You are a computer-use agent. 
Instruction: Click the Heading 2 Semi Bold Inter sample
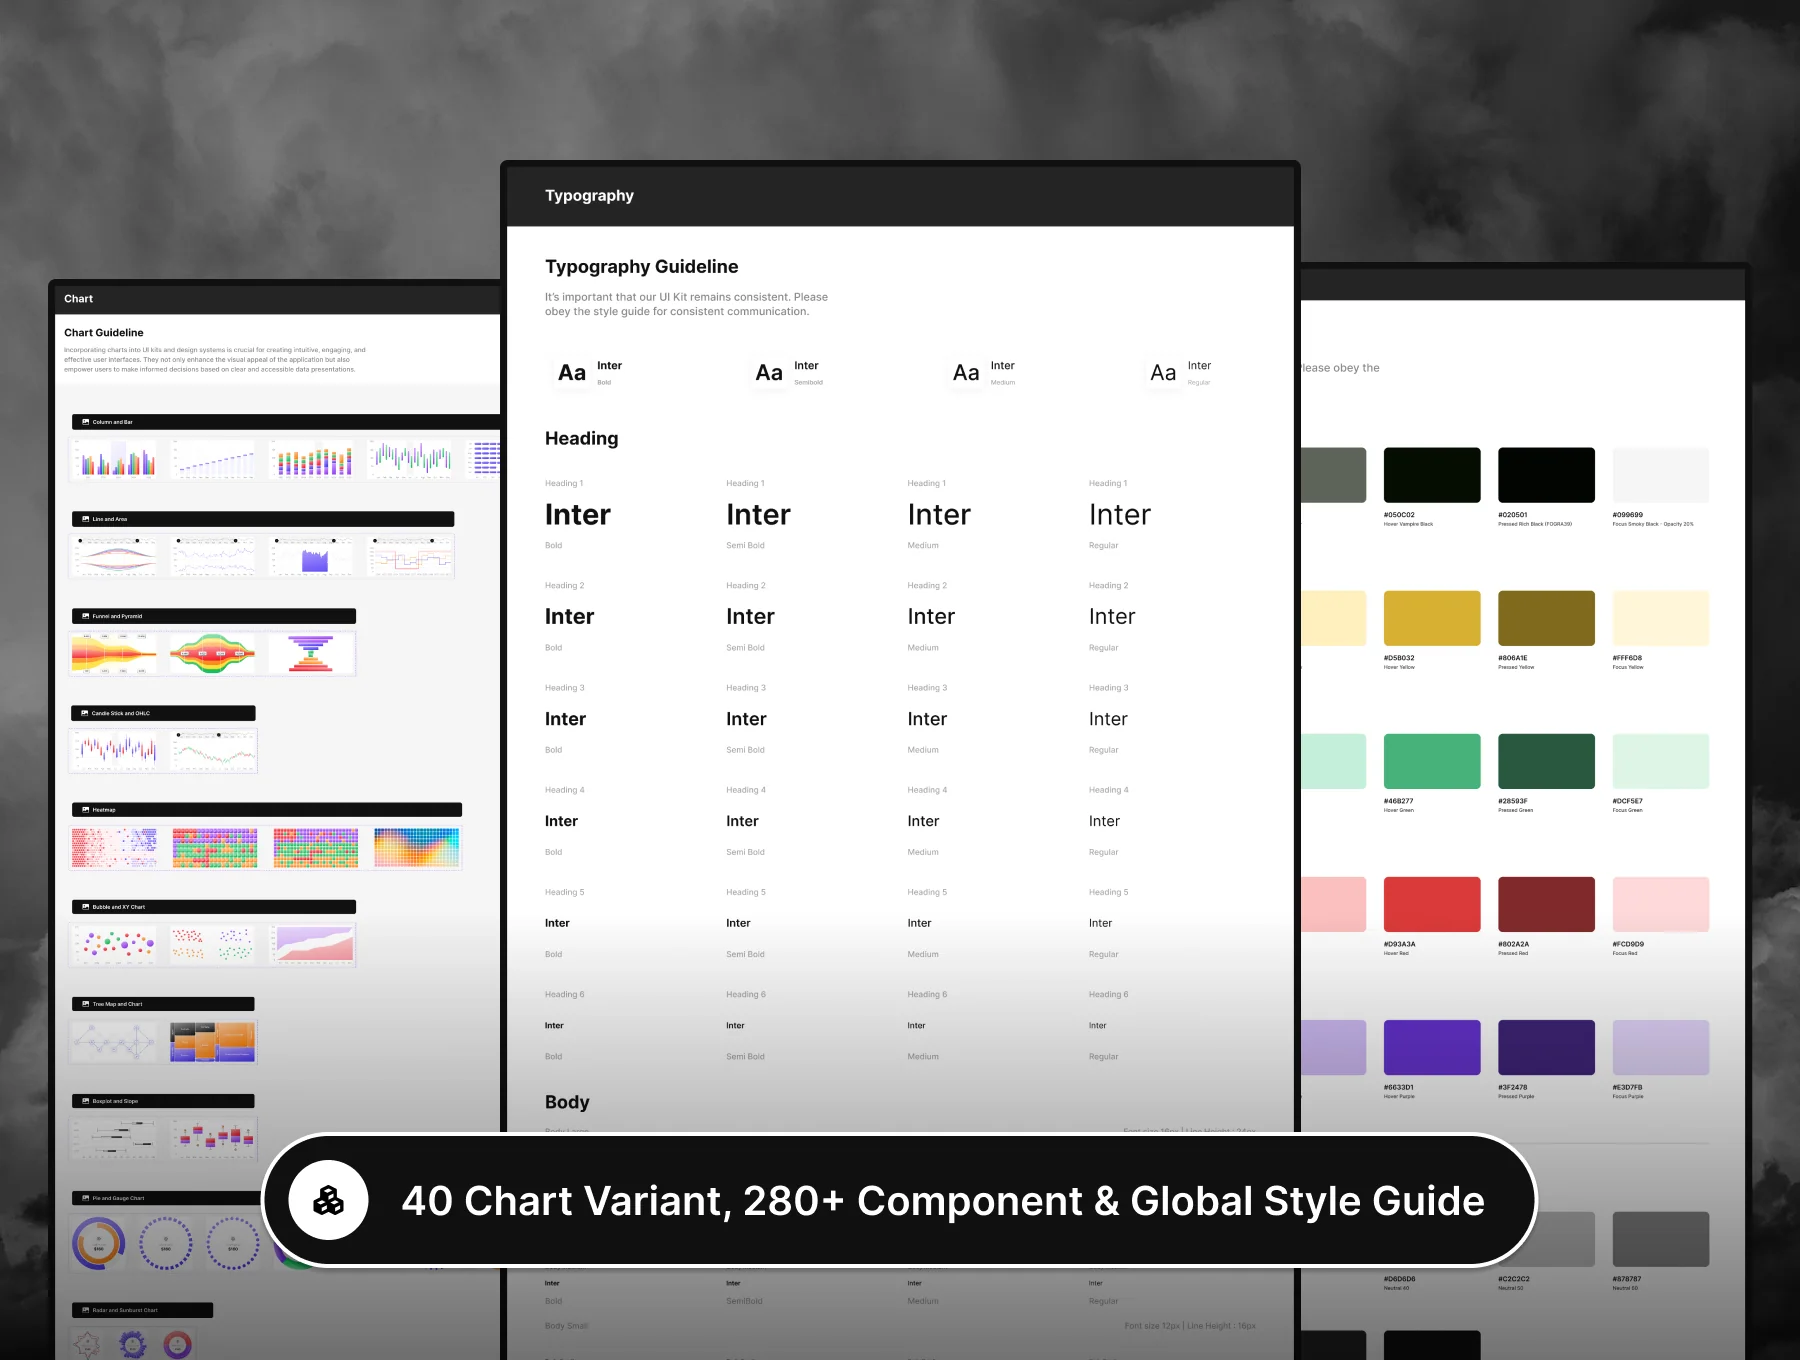pos(751,617)
